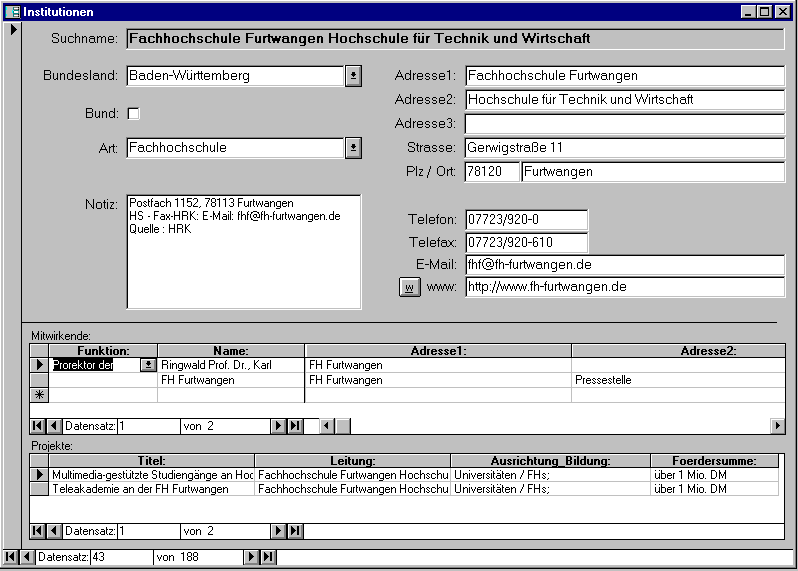Go to previous record in main form navigation
The width and height of the screenshot is (798, 571).
[x=27, y=557]
